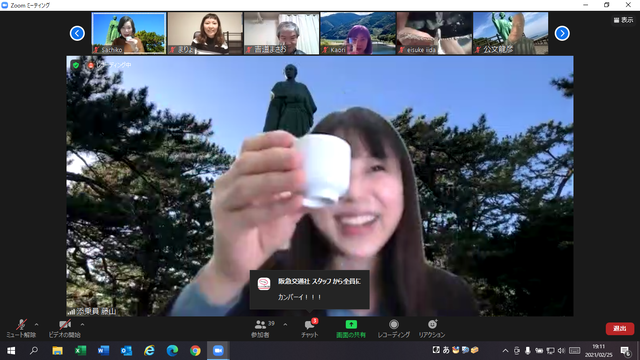Expand arrow beside the participants button
640x360 pixels.
(285, 325)
